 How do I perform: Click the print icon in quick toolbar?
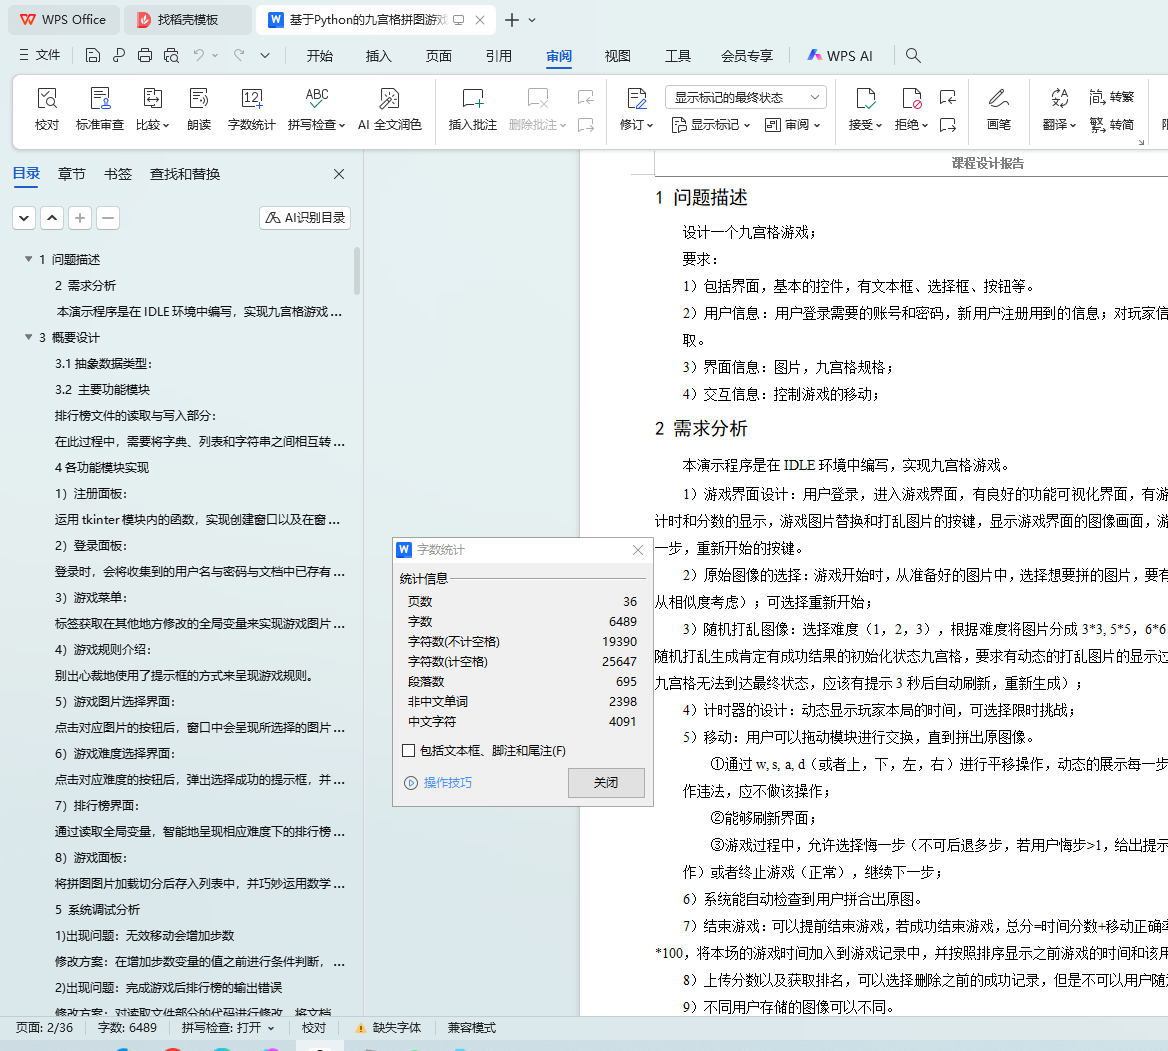click(x=145, y=55)
